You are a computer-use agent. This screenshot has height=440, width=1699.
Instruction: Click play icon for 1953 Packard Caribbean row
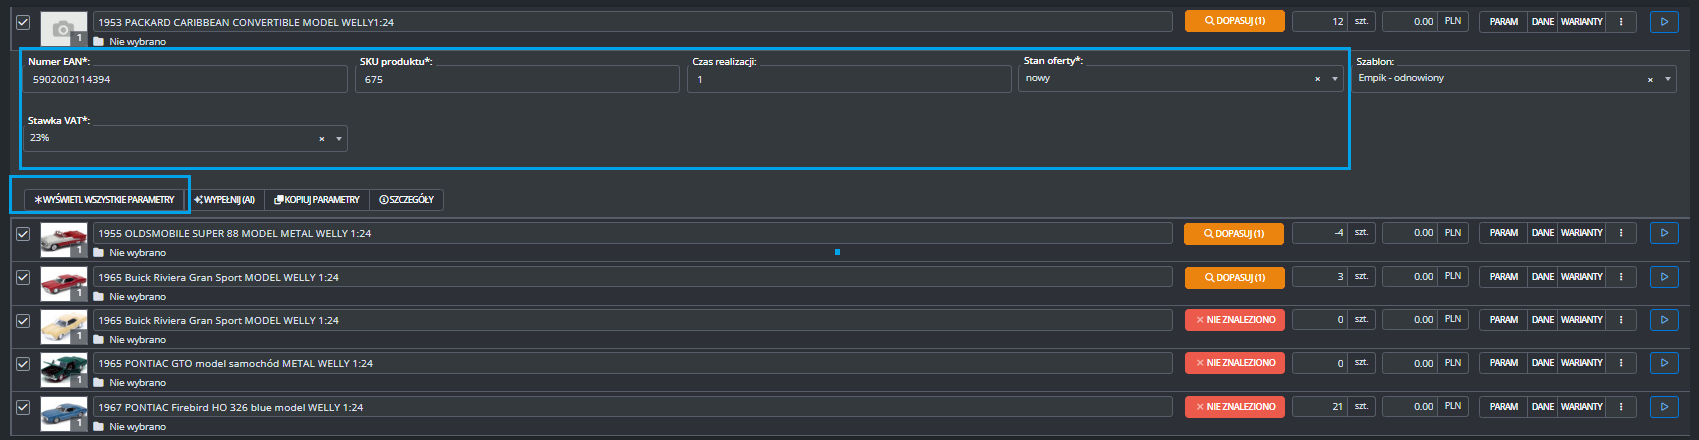pyautogui.click(x=1664, y=21)
